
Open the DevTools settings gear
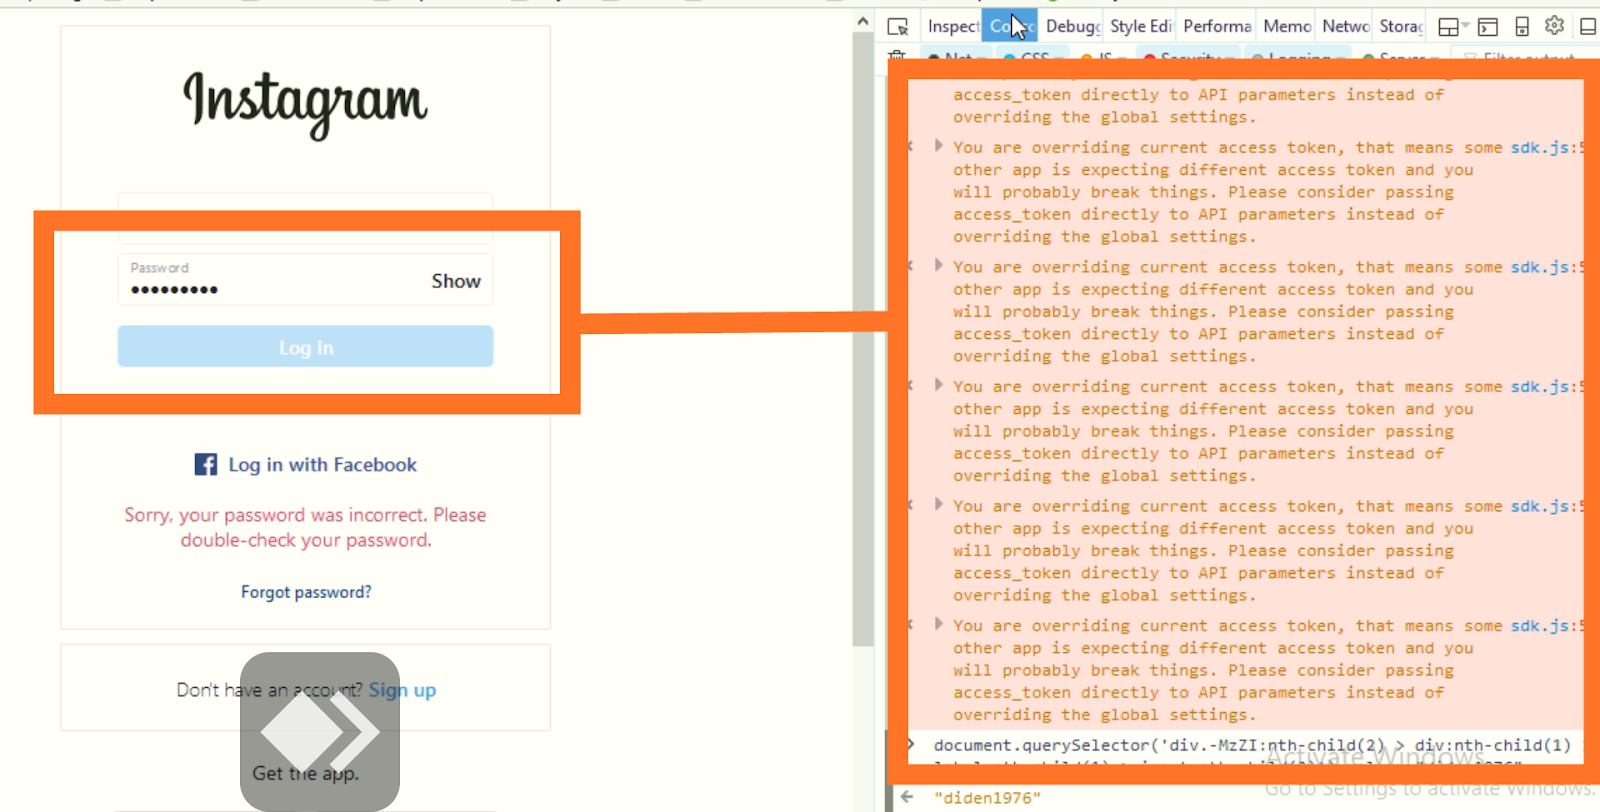pos(1554,25)
